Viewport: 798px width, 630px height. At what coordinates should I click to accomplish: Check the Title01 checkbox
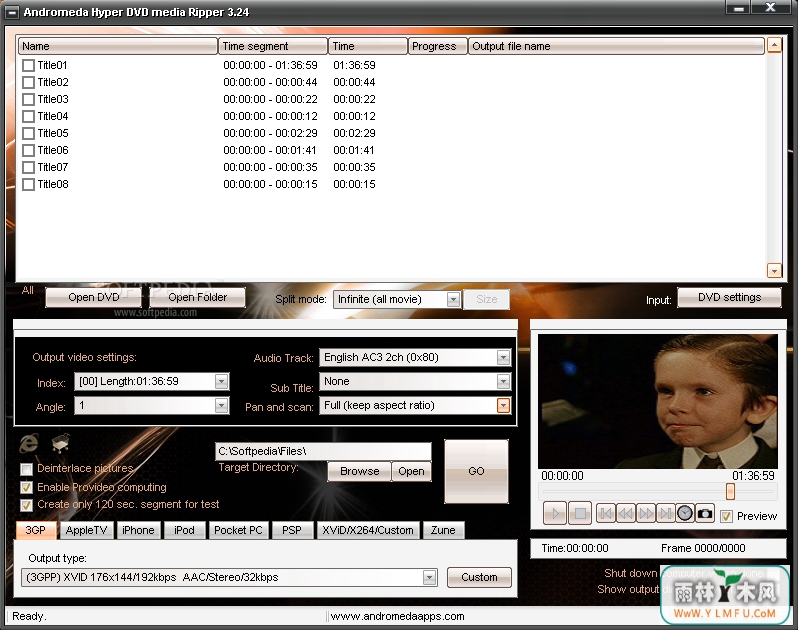pos(28,65)
